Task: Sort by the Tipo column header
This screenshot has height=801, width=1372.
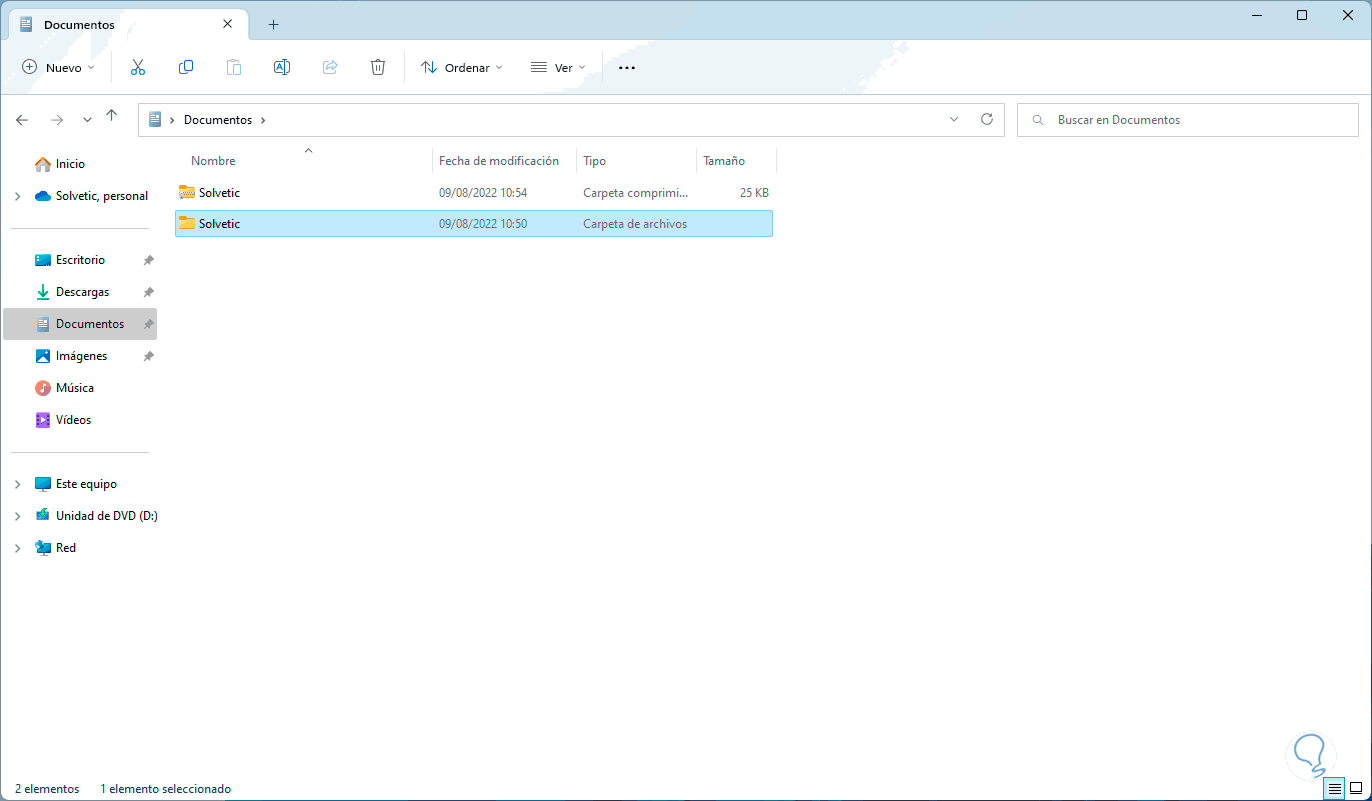Action: point(595,161)
